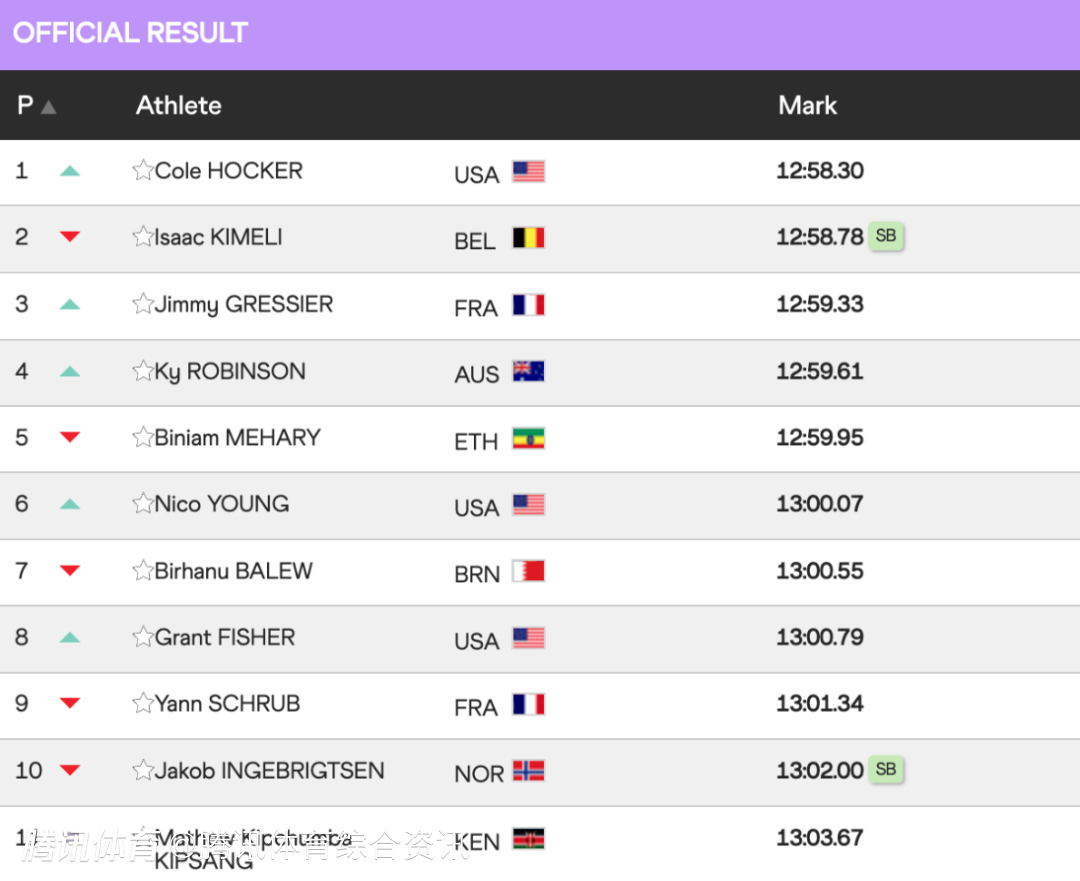The height and width of the screenshot is (881, 1080).
Task: Click the Mark column header
Action: click(807, 105)
